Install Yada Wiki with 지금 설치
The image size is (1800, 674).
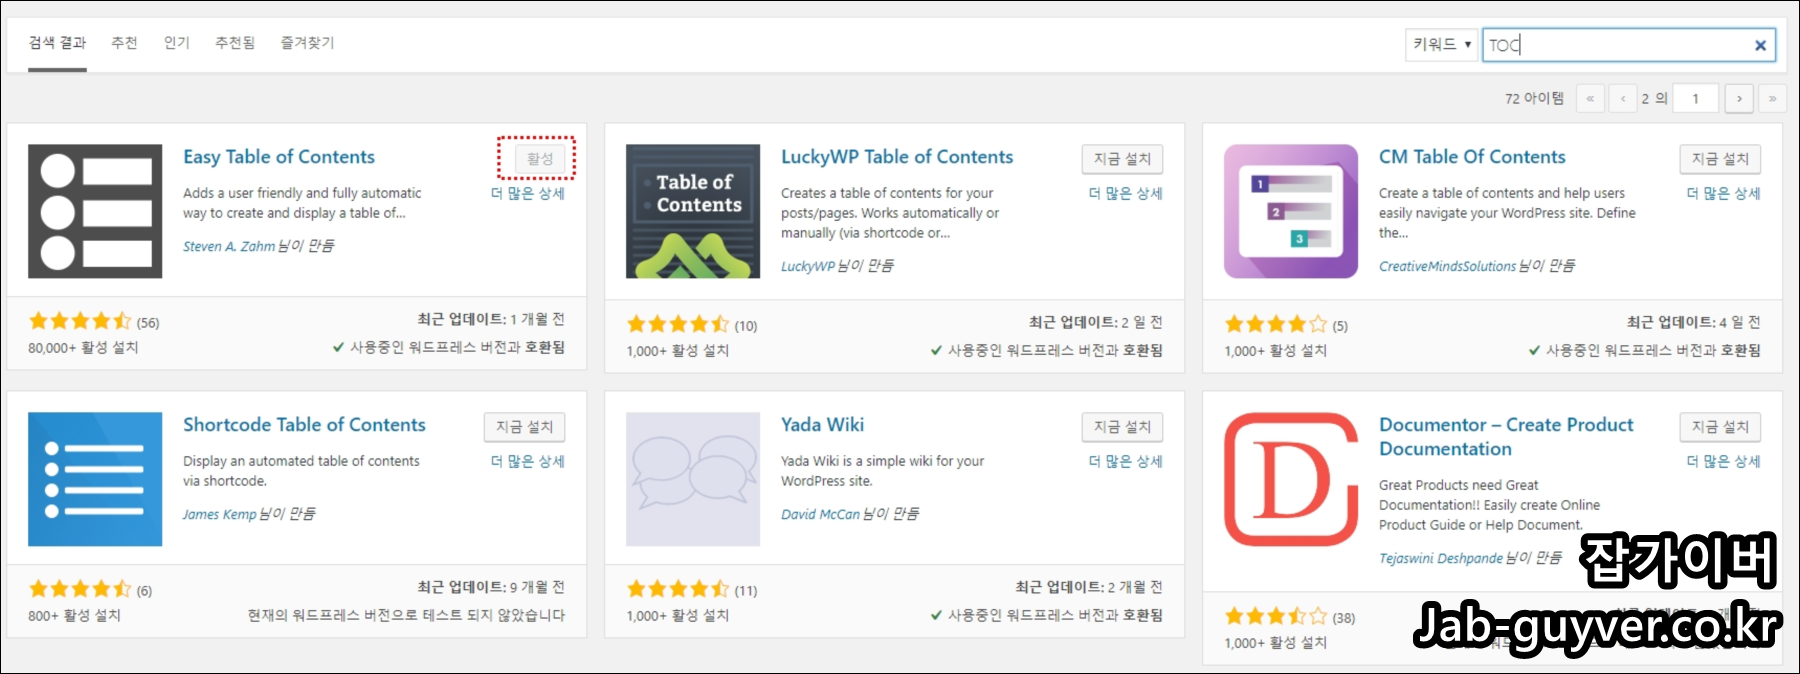pyautogui.click(x=1122, y=427)
